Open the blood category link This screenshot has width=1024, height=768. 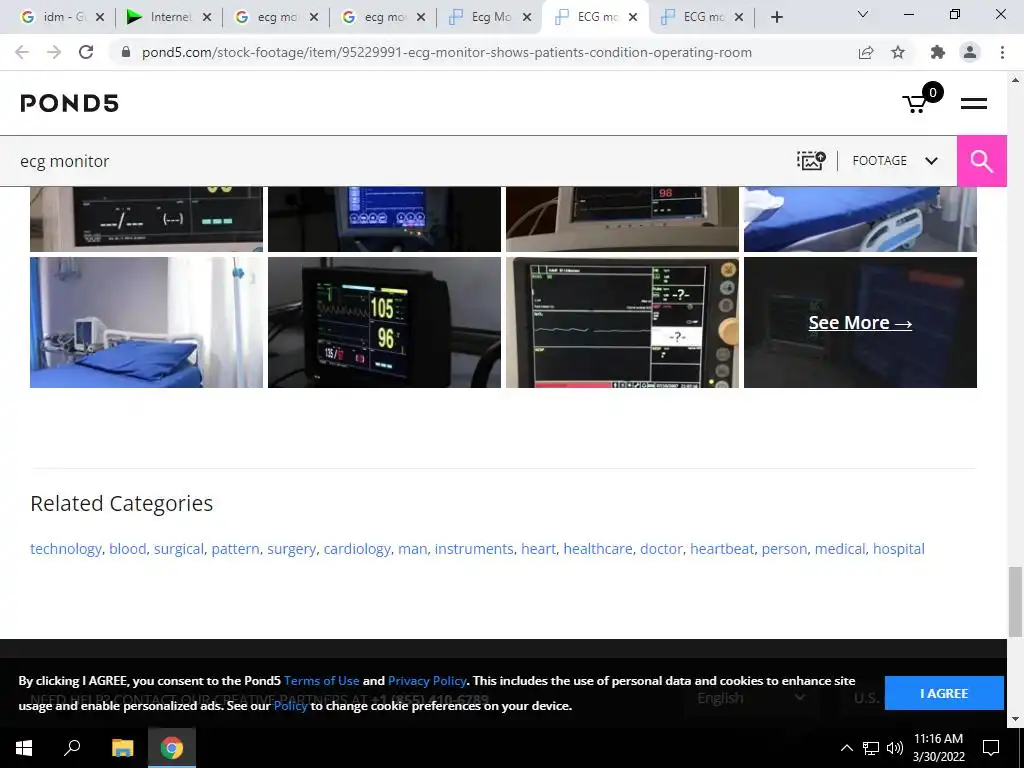pyautogui.click(x=127, y=549)
